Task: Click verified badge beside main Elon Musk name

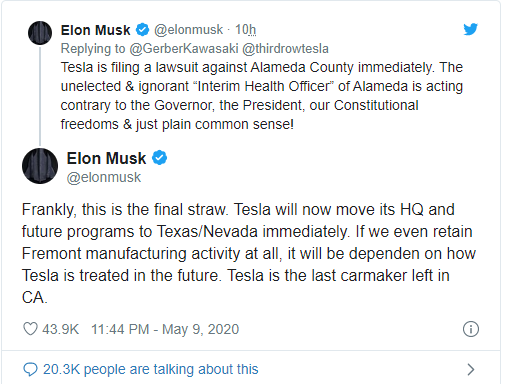Action: pyautogui.click(x=160, y=158)
